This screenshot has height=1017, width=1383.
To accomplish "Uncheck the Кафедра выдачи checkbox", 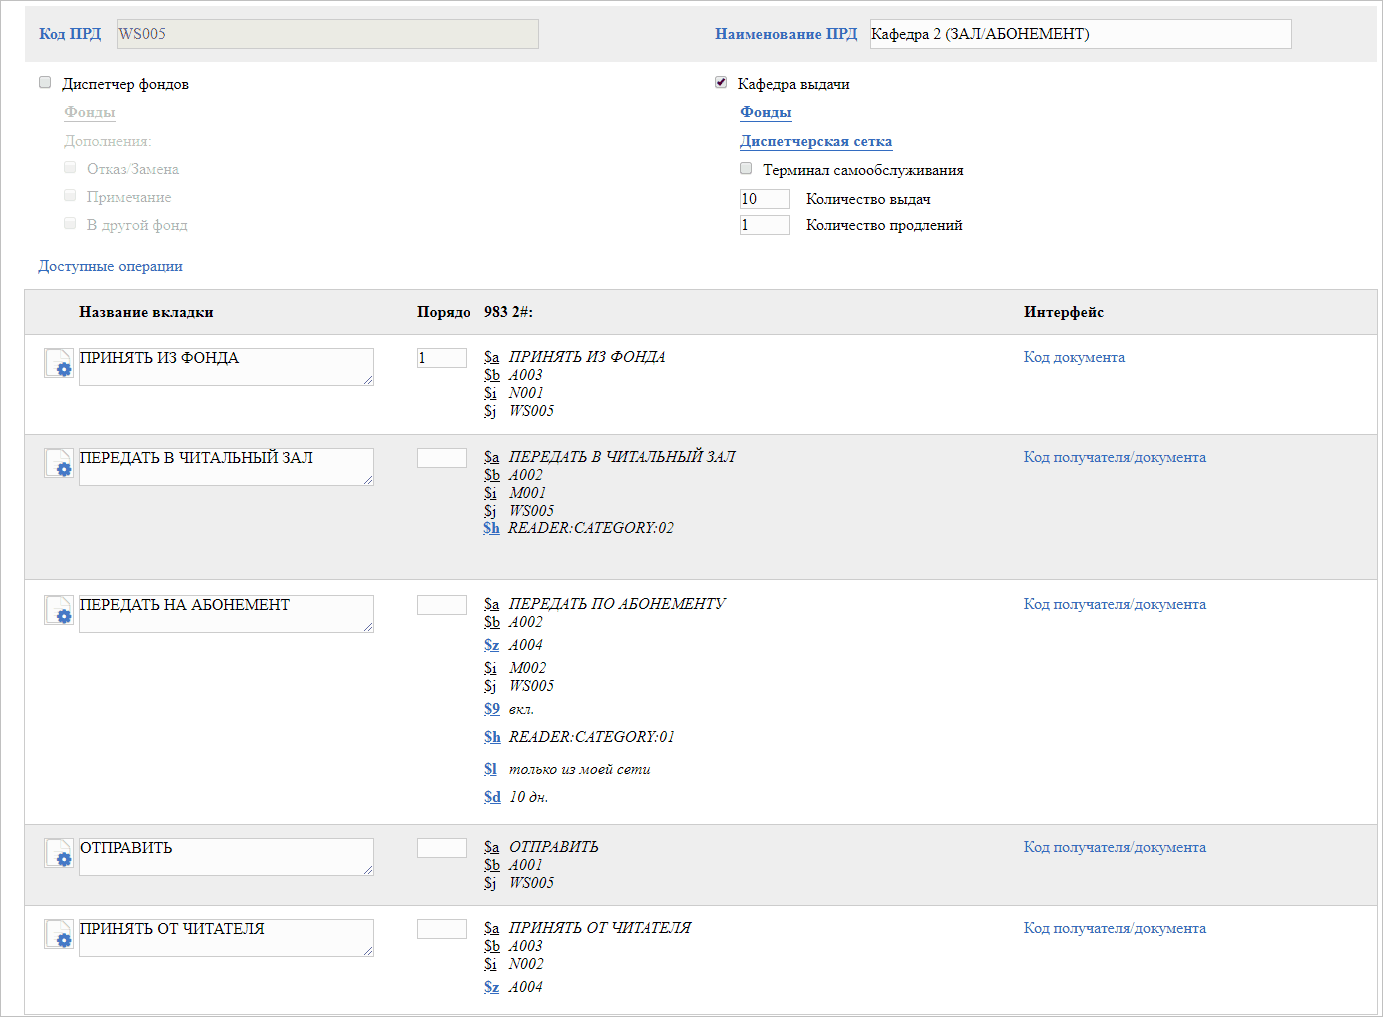I will pos(721,83).
